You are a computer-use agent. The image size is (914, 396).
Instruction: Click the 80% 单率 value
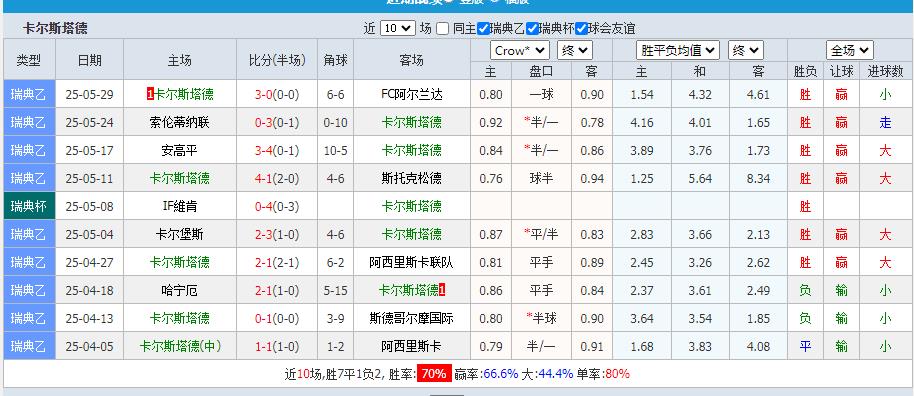point(618,374)
